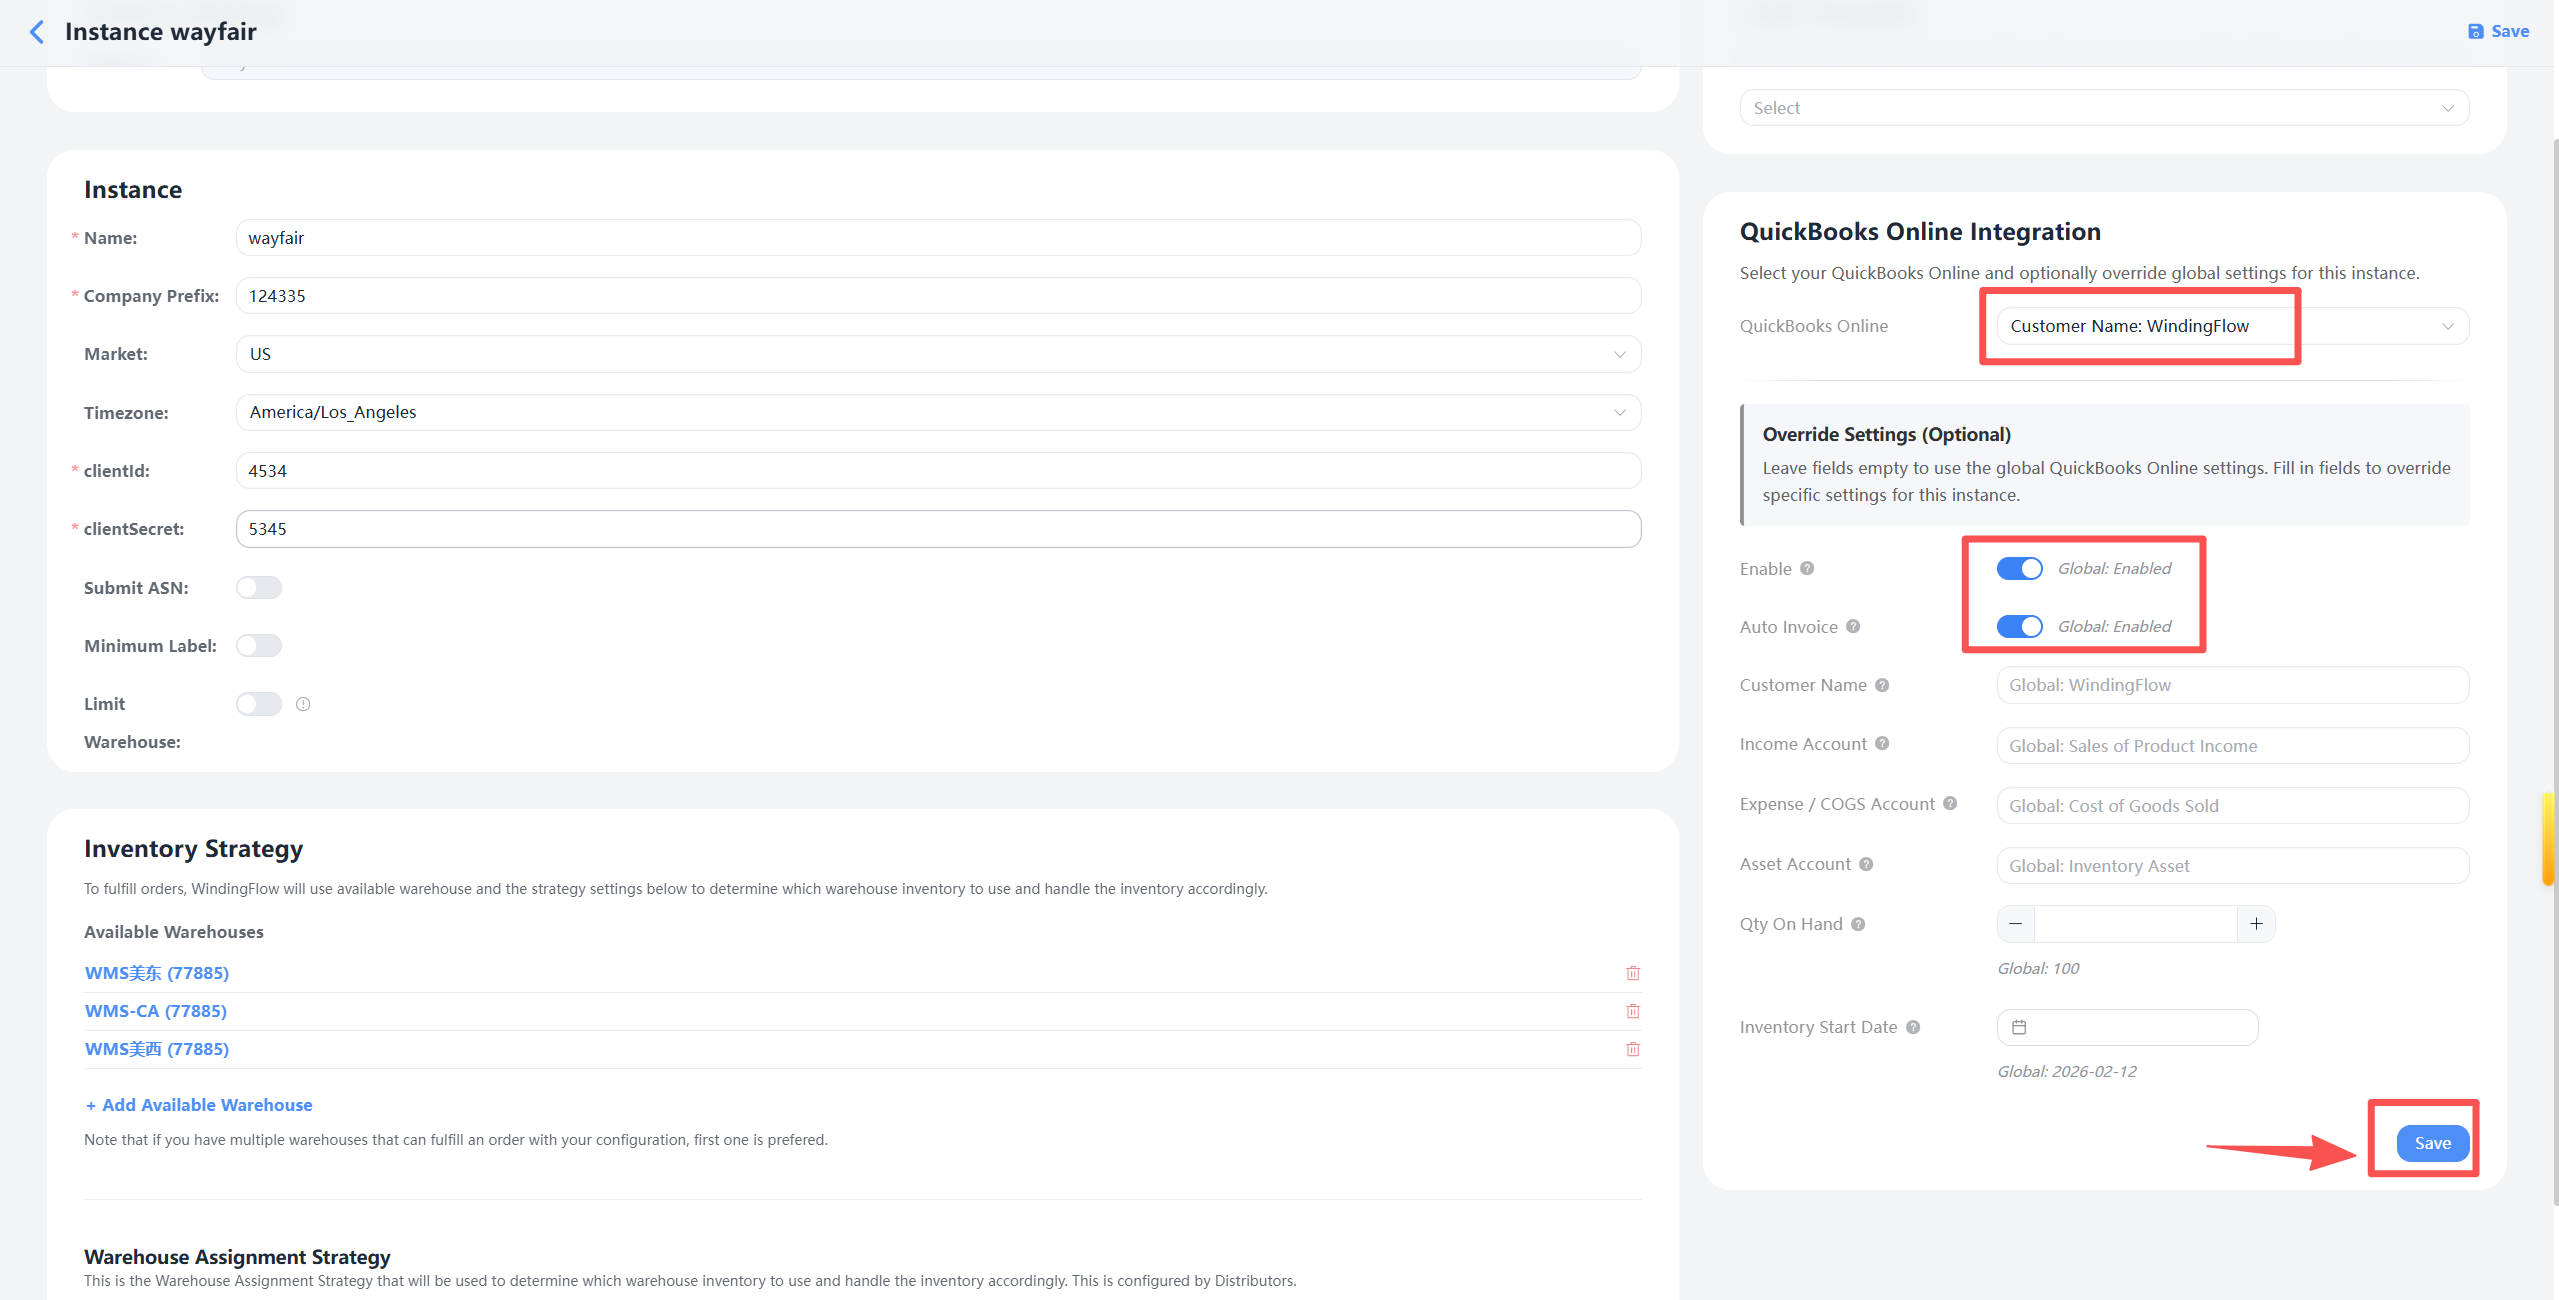
Task: Increase Qty On Hand with plus button
Action: pyautogui.click(x=2256, y=924)
